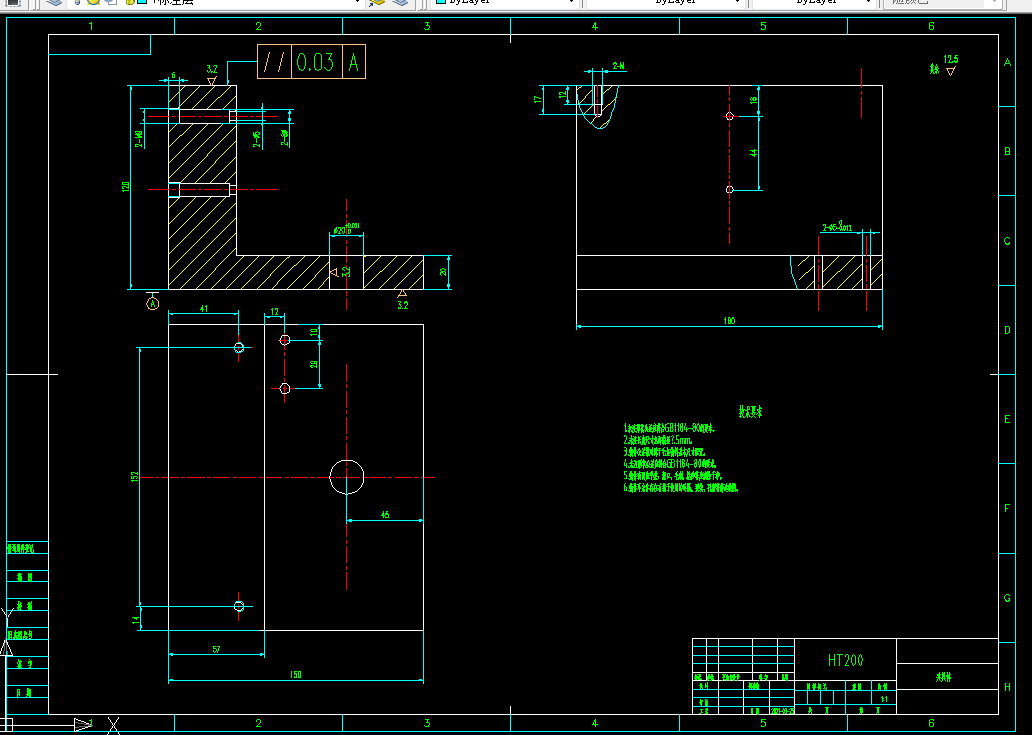Select the 其余 text beside the 12.5 roughness symbol
The height and width of the screenshot is (735, 1032).
coord(935,69)
